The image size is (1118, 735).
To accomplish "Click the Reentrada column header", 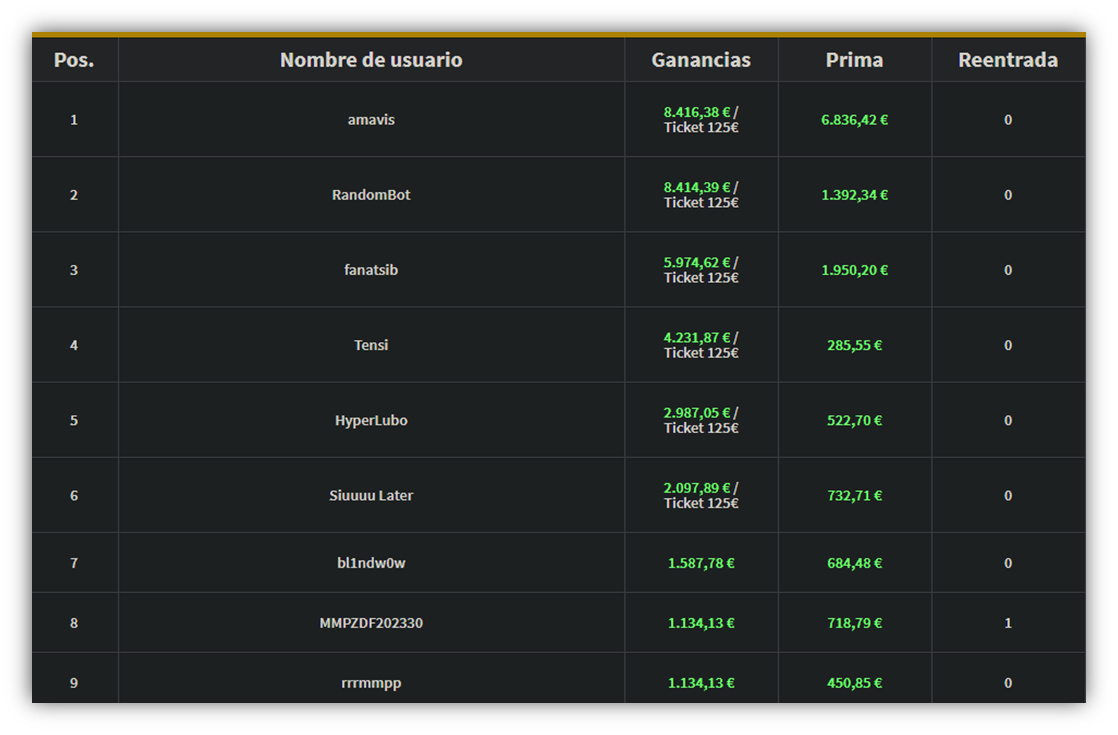I will coord(1007,60).
